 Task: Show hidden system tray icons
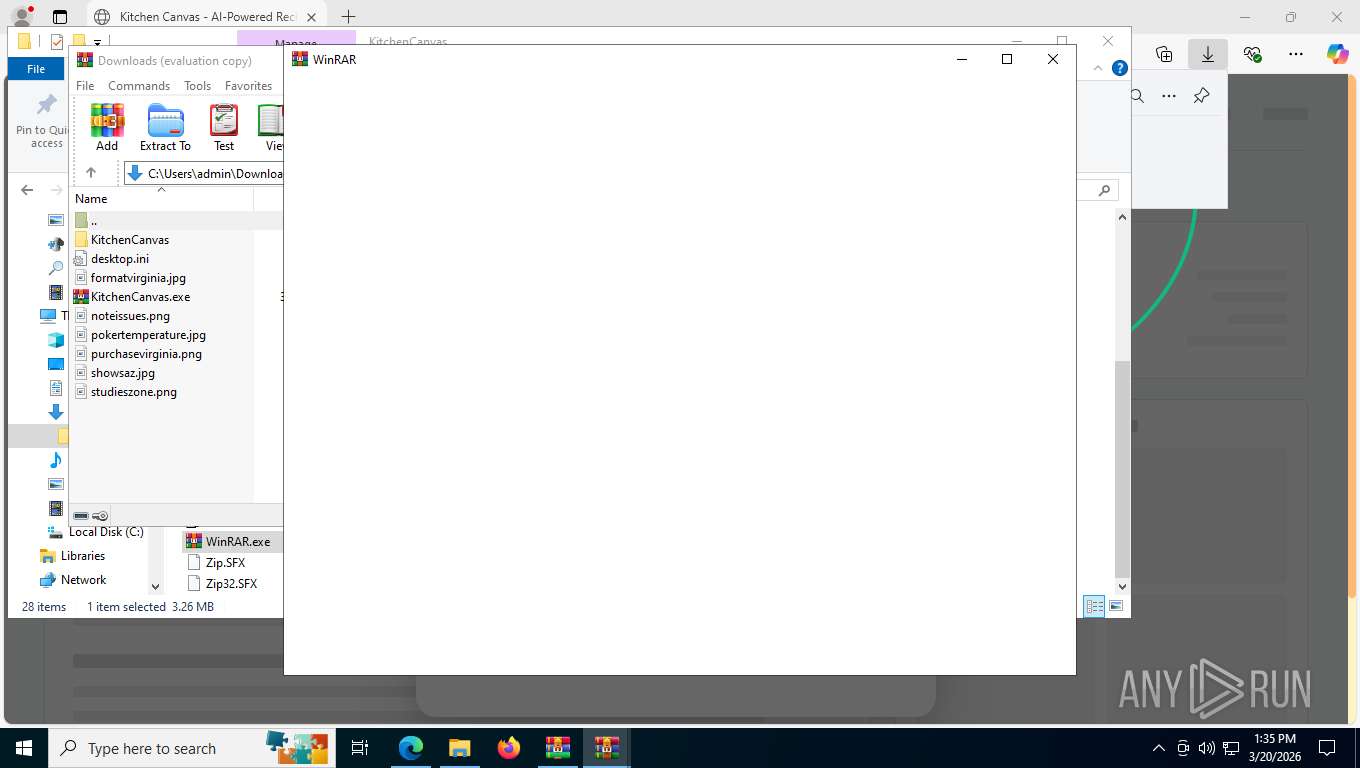click(1159, 748)
